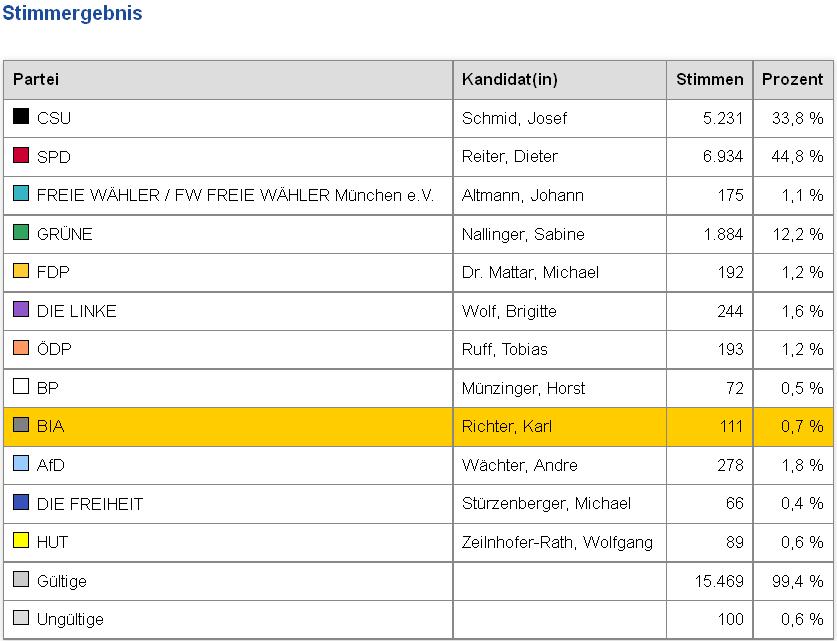Click the yellow-orange FDP color square
837x641 pixels.
pyautogui.click(x=21, y=271)
